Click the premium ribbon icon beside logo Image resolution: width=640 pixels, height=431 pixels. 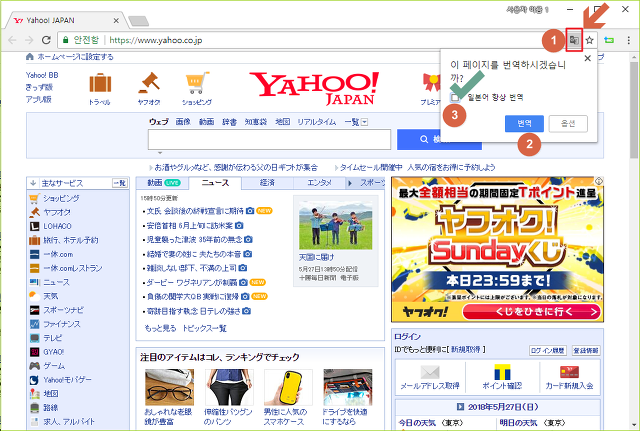pos(431,83)
